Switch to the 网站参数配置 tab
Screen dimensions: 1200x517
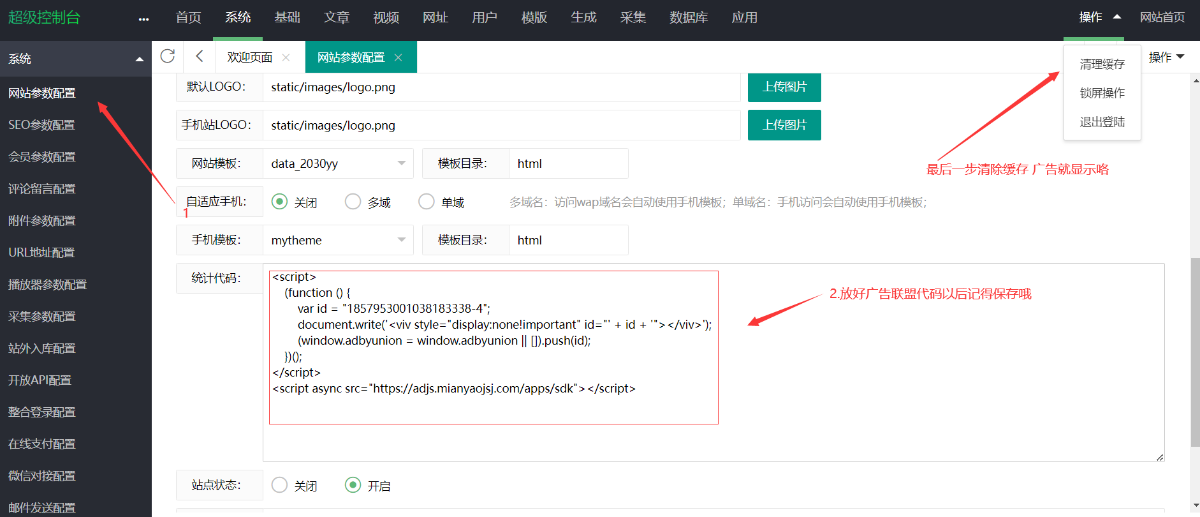(351, 57)
